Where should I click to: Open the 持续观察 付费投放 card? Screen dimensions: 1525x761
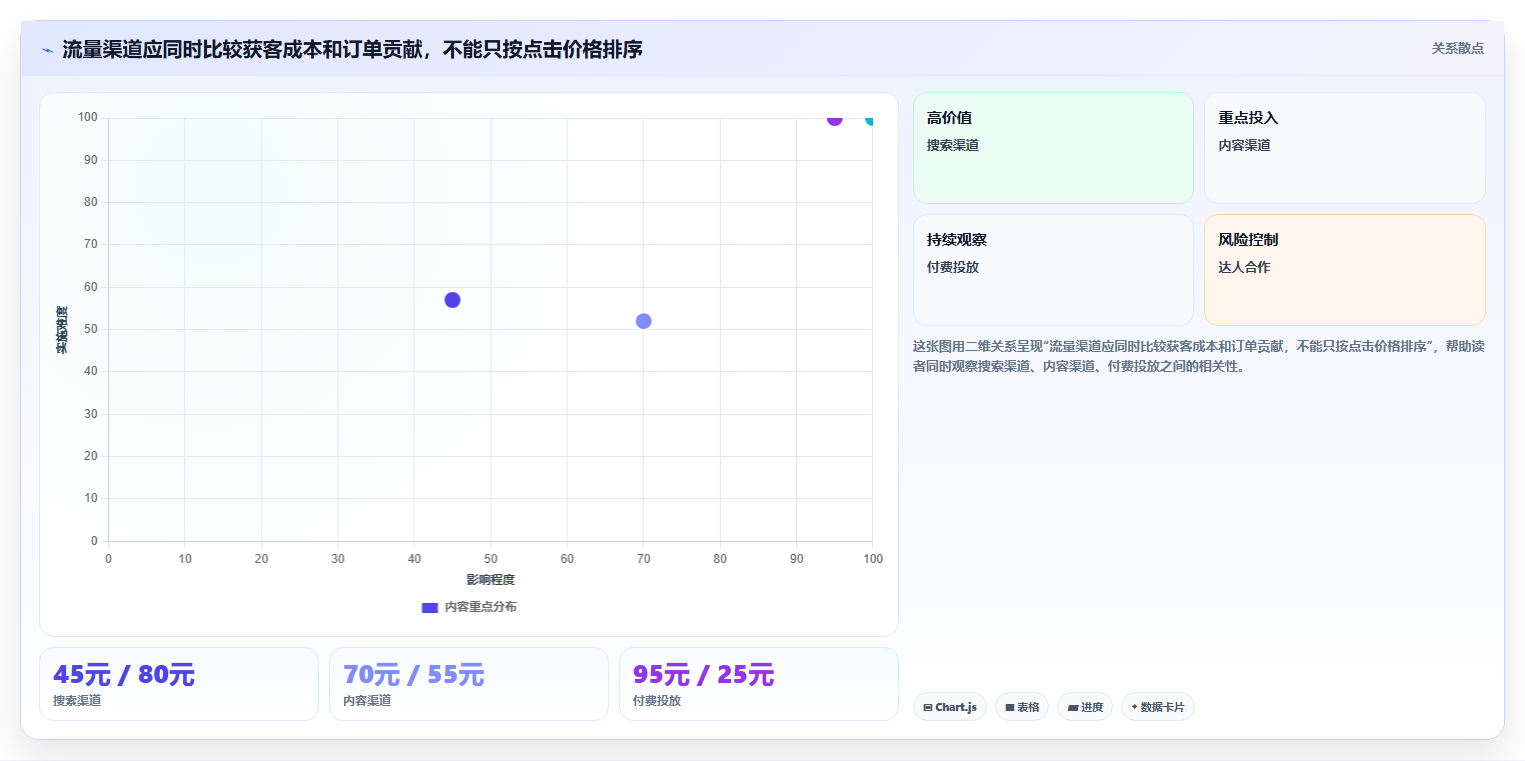pos(1053,270)
